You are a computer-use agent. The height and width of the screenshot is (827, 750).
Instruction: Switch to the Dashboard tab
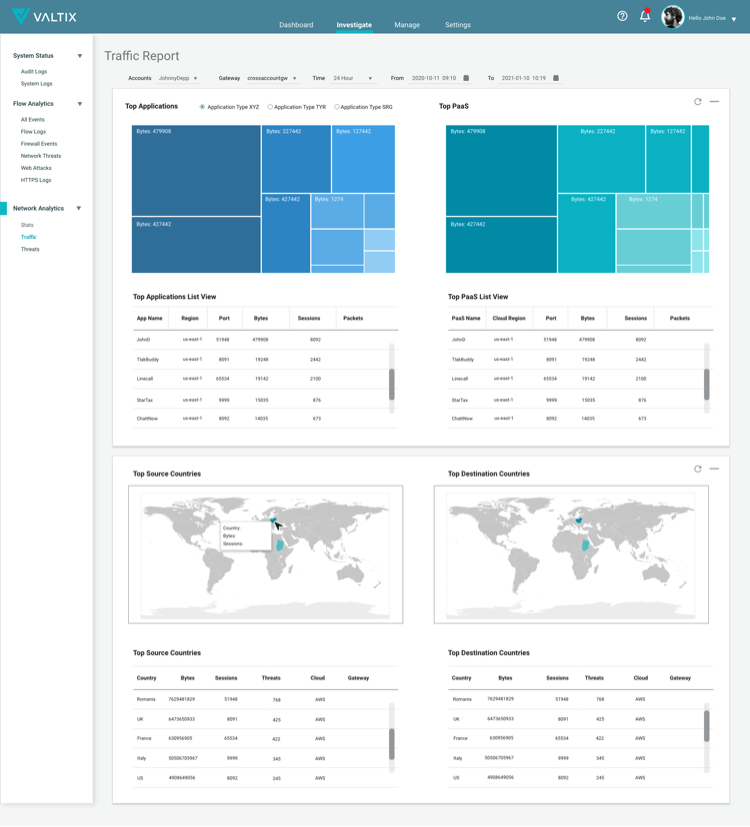coord(296,25)
